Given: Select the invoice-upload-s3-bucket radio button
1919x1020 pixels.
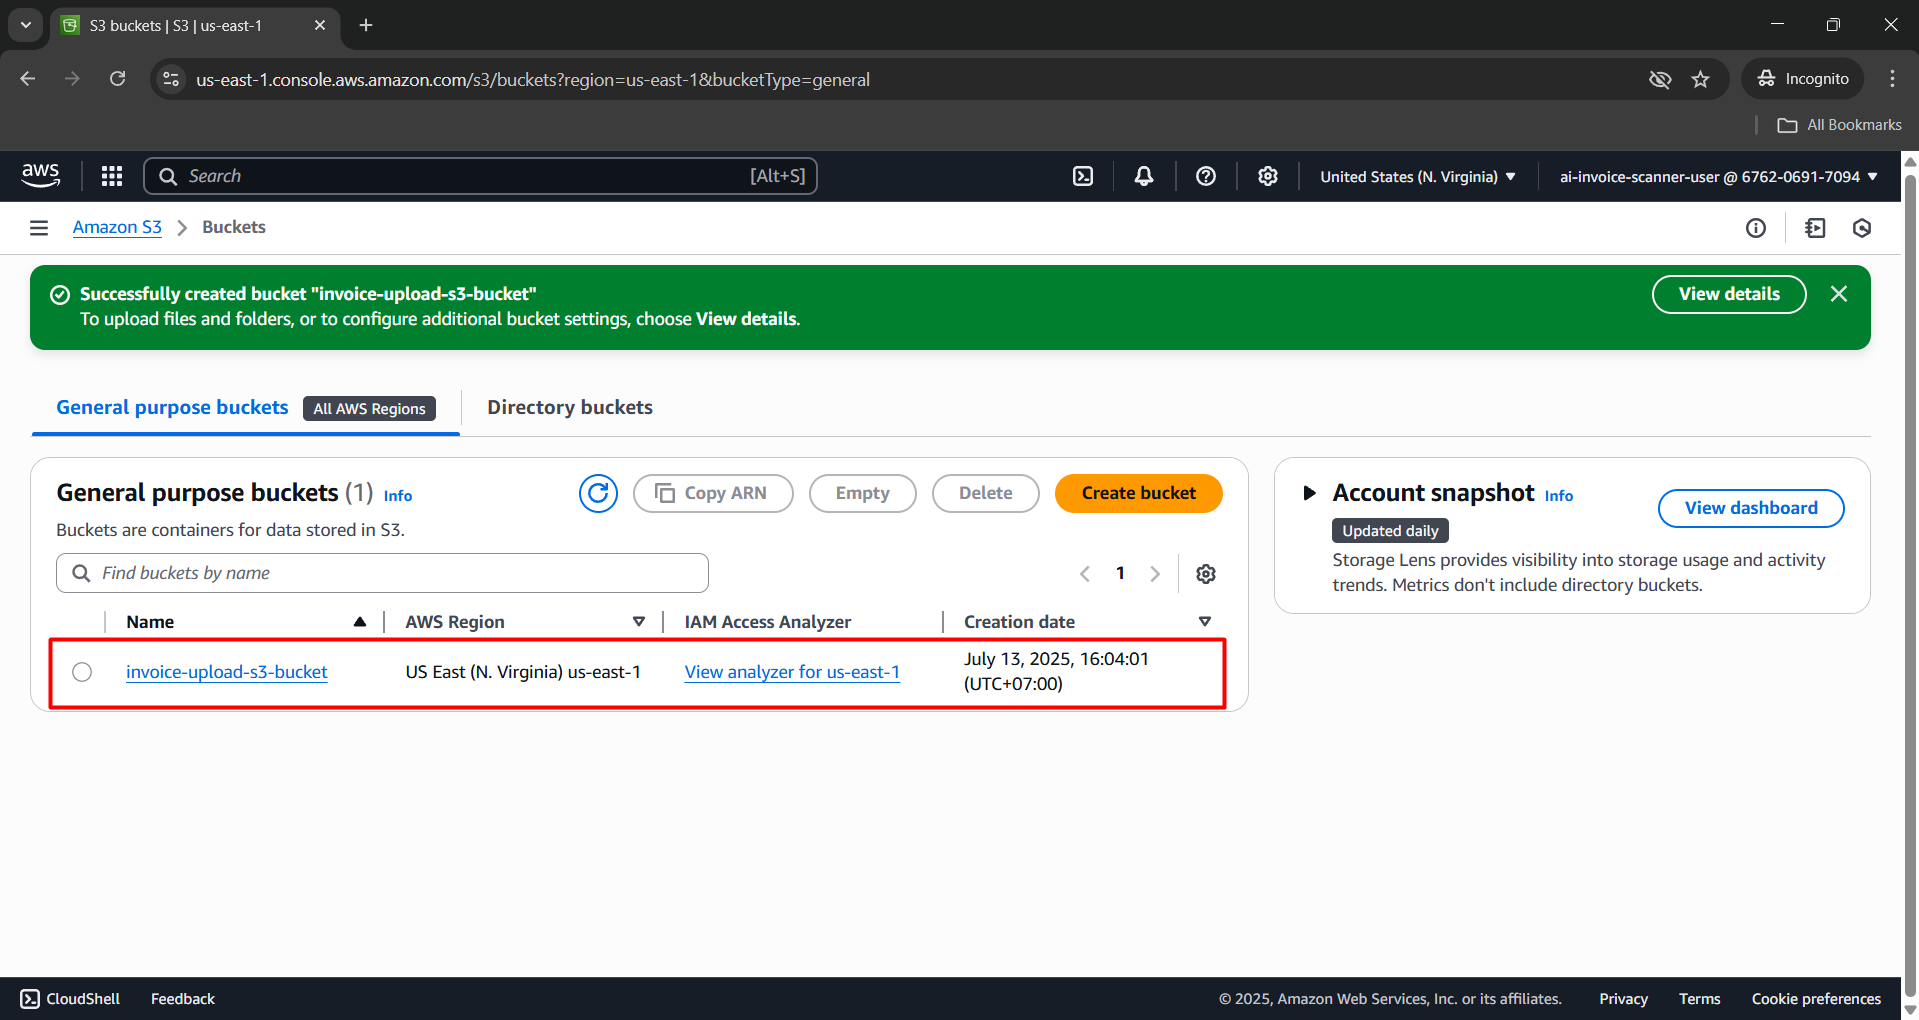Looking at the screenshot, I should pos(82,672).
